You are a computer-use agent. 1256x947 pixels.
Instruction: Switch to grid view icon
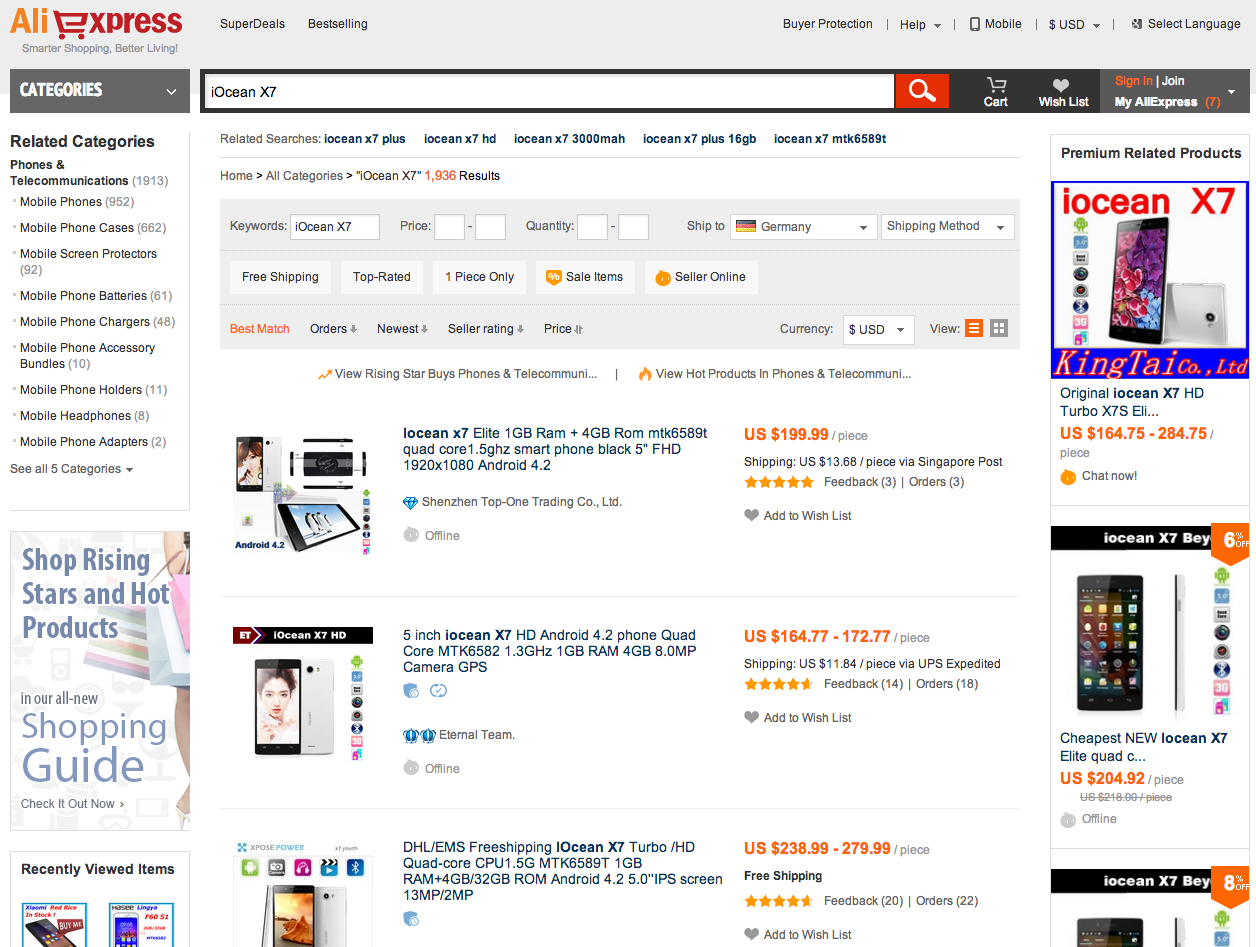999,328
